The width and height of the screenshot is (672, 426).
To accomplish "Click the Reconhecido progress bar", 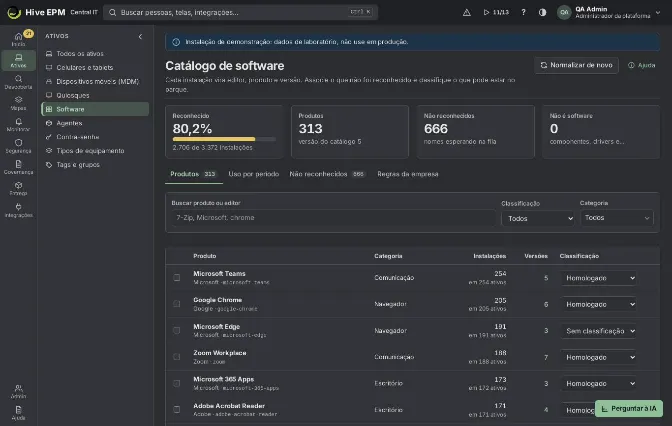I will click(x=224, y=139).
